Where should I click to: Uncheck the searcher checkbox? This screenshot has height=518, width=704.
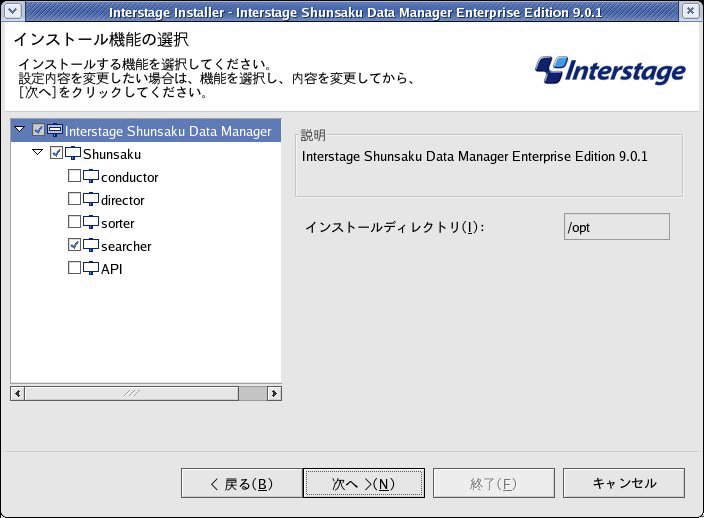[75, 245]
